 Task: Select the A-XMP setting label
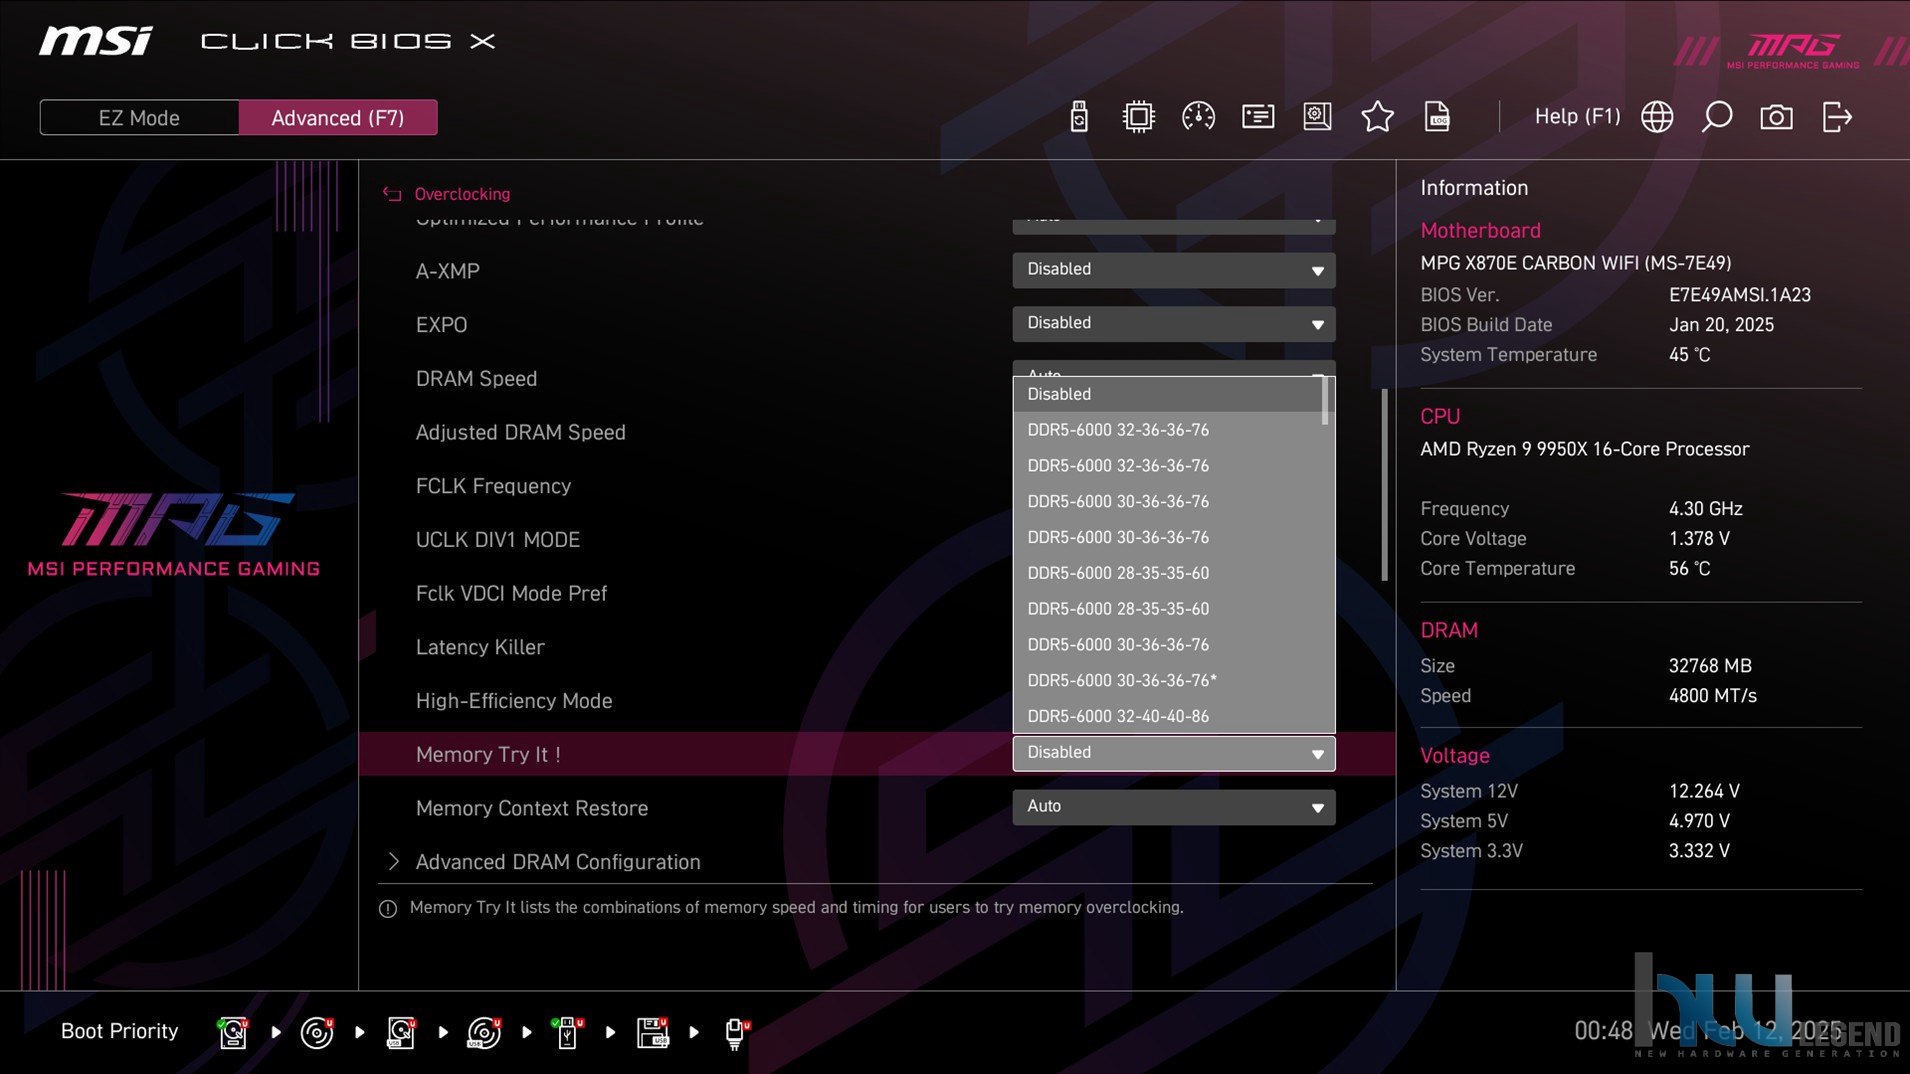447,271
